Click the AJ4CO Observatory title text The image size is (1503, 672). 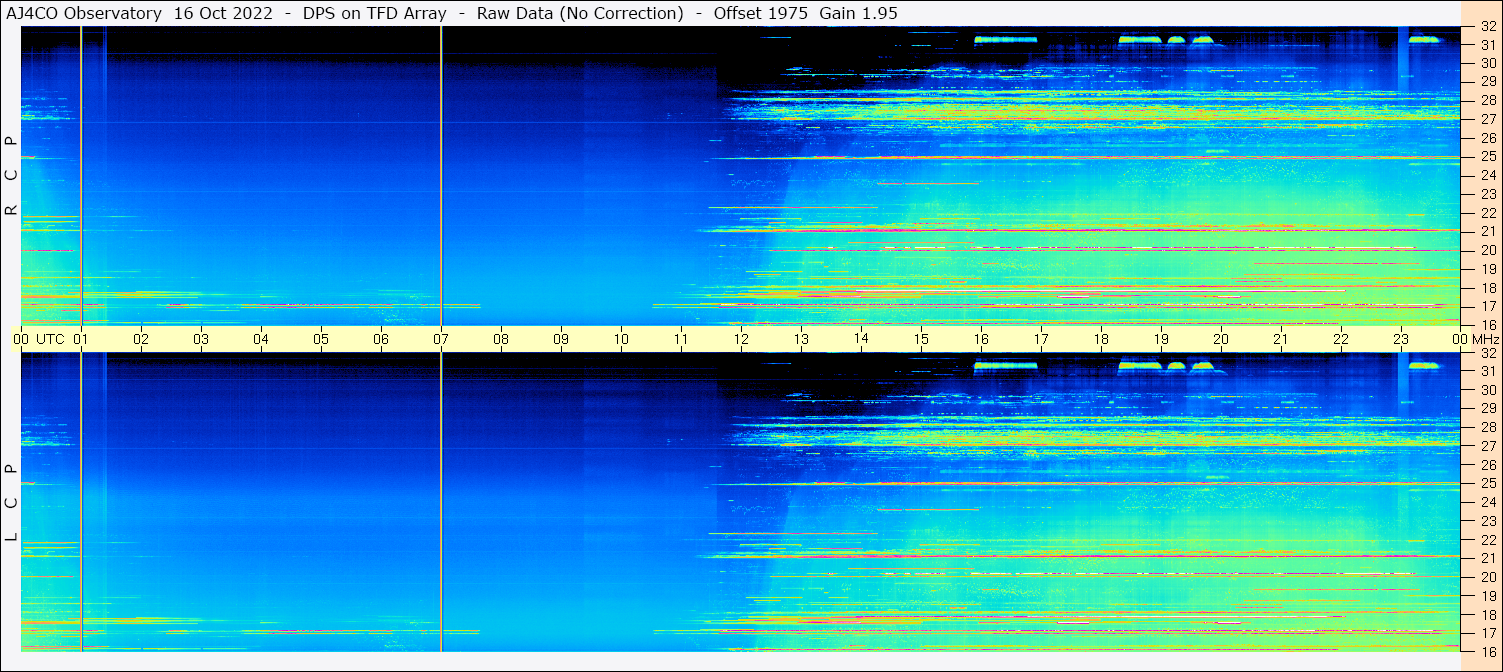pyautogui.click(x=82, y=13)
